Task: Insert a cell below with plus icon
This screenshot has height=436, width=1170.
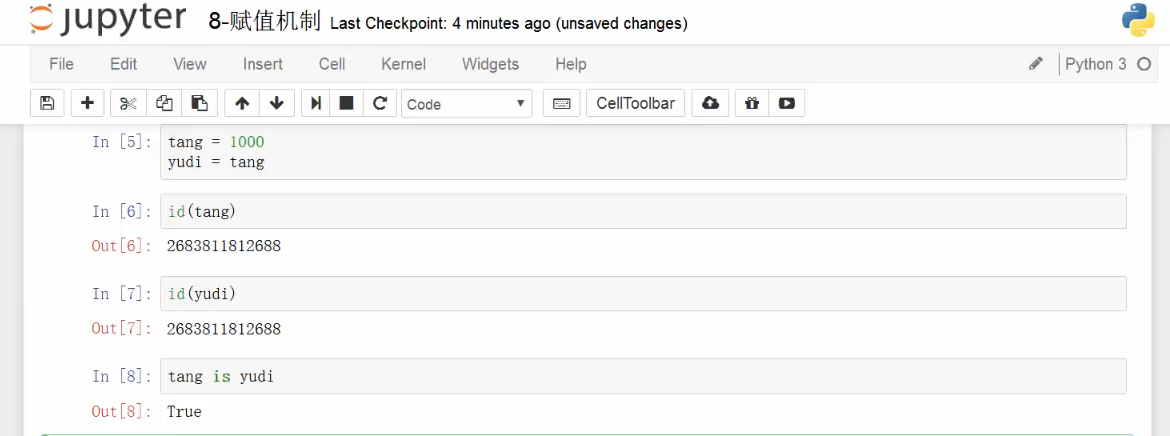Action: tap(87, 103)
